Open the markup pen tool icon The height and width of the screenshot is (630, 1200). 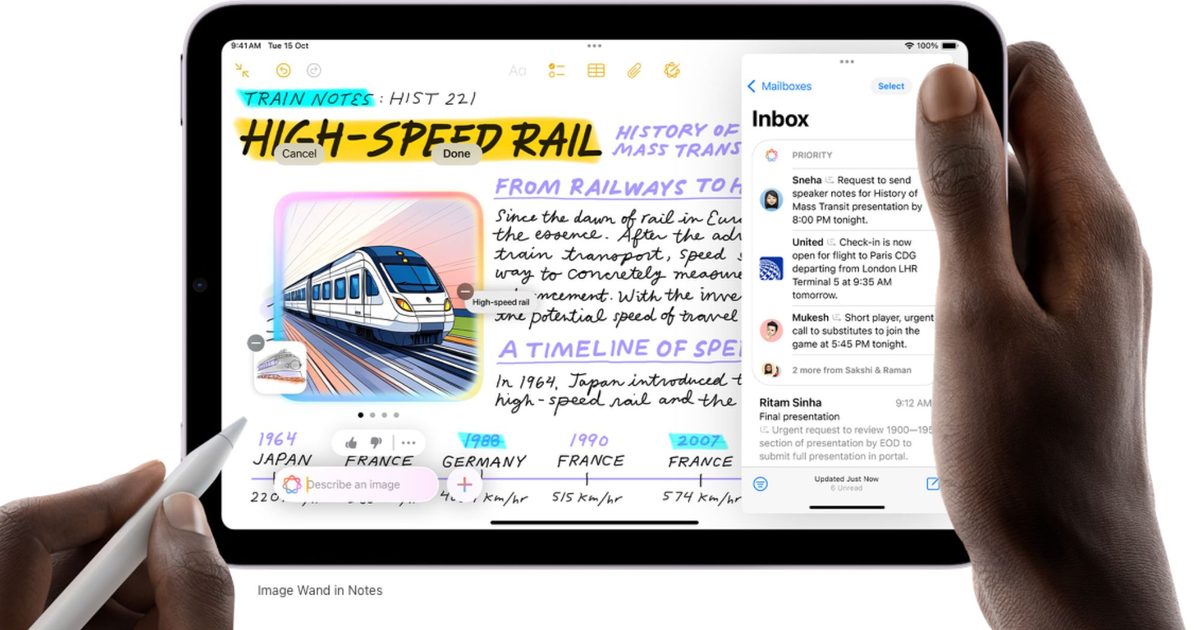[x=672, y=70]
